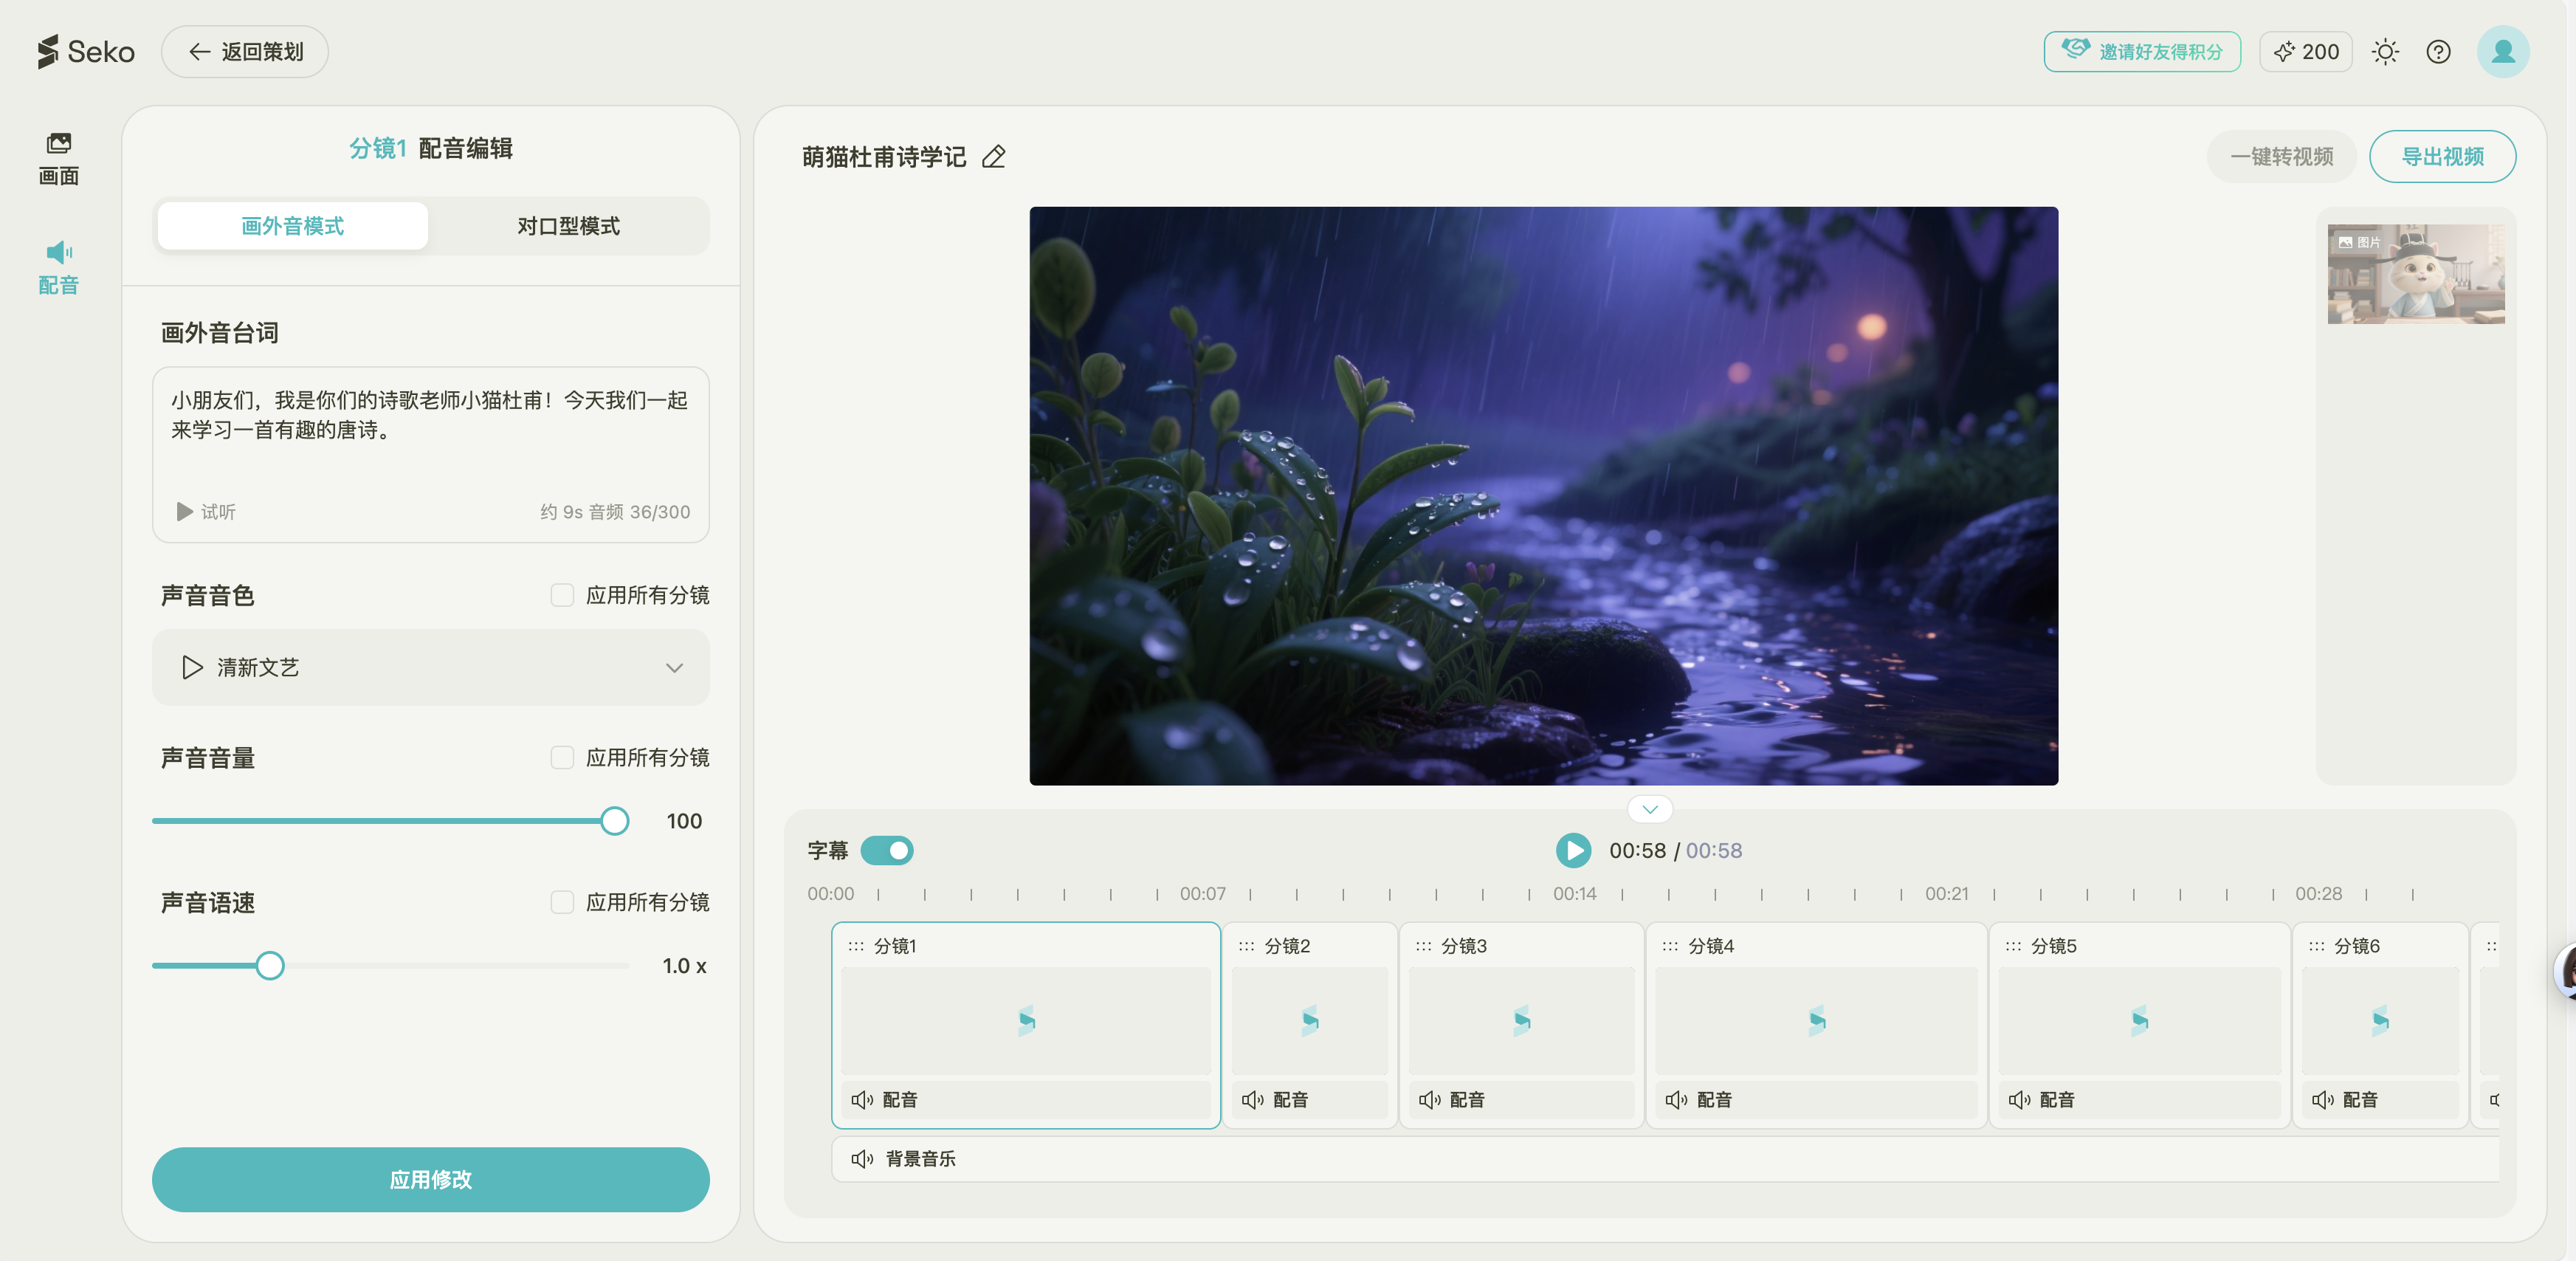Click the 100 volume value

click(684, 820)
